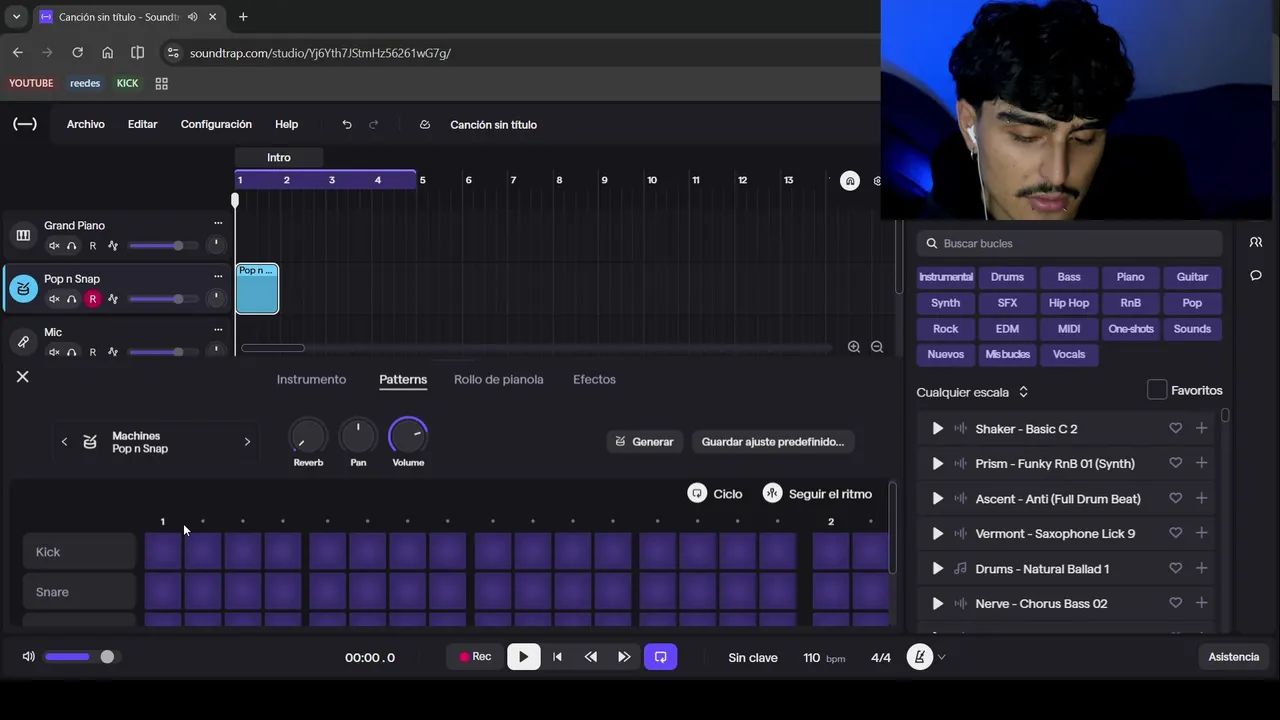Click the Grand Piano track volume slider
1280x720 pixels.
coord(163,246)
